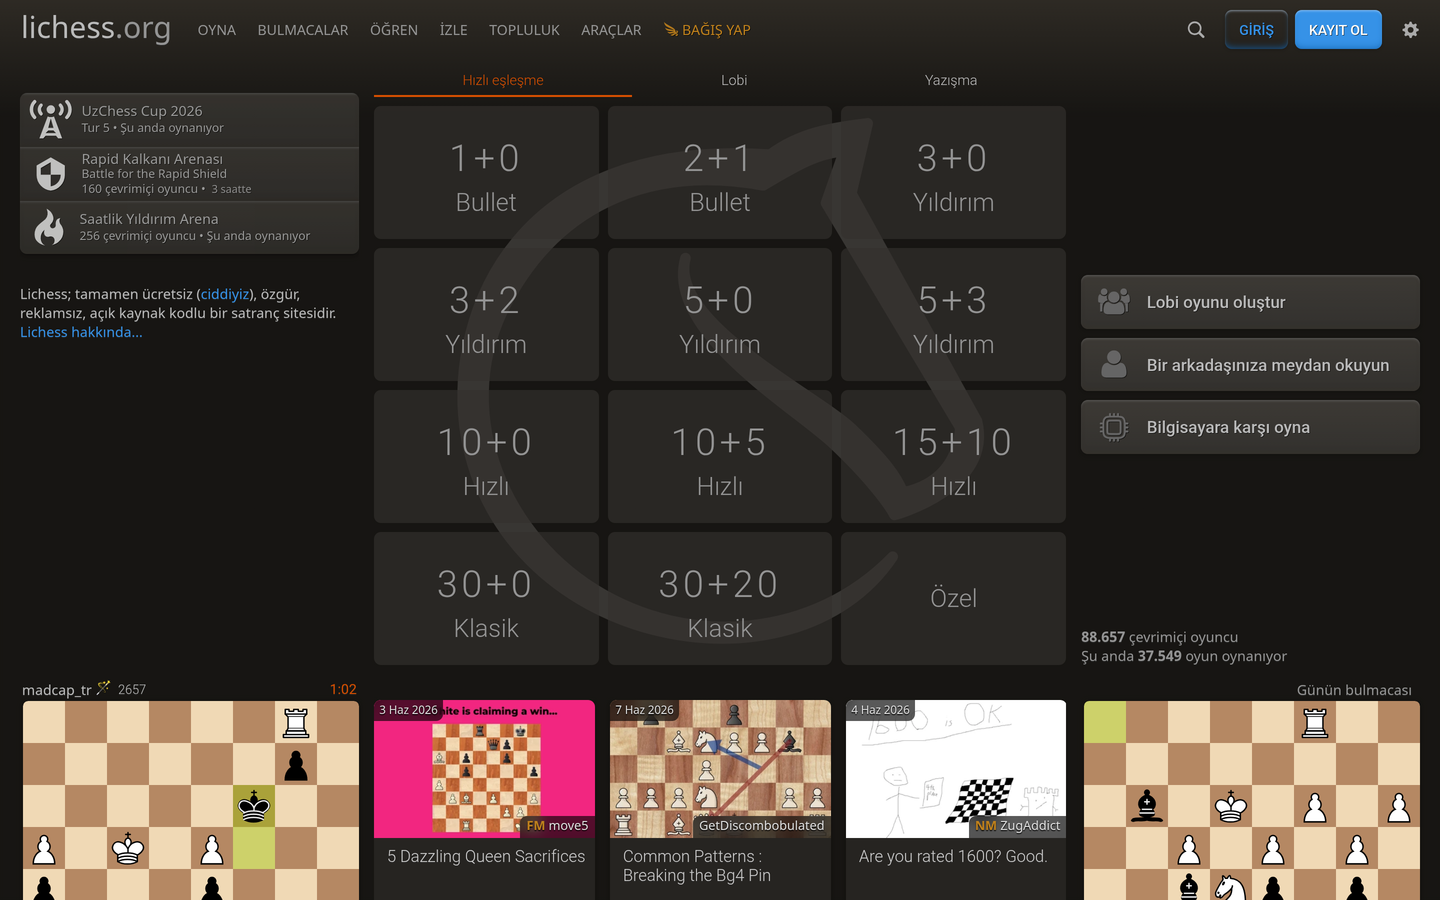Click the UzChess Cup broadcast antenna icon
Image resolution: width=1440 pixels, height=900 pixels.
click(50, 119)
